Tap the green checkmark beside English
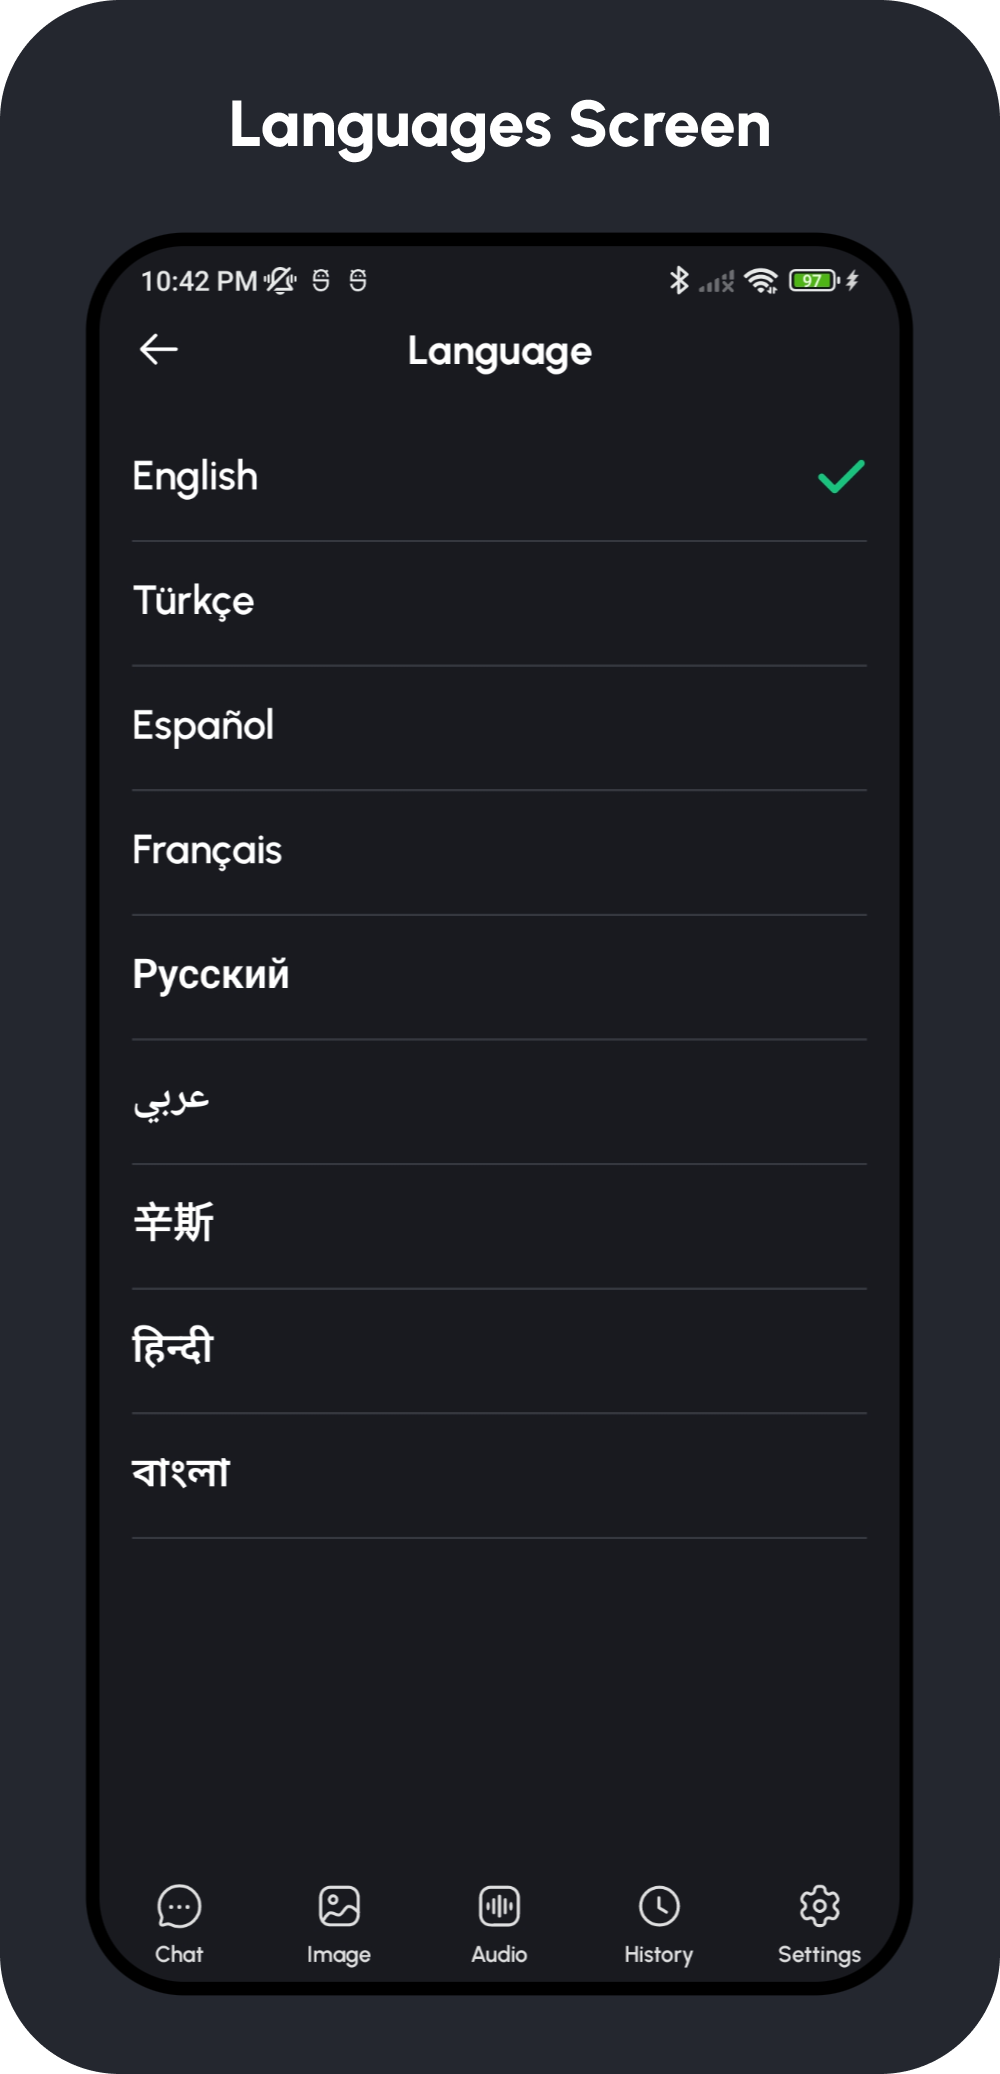Screen dimensions: 1000x2074 [x=841, y=477]
